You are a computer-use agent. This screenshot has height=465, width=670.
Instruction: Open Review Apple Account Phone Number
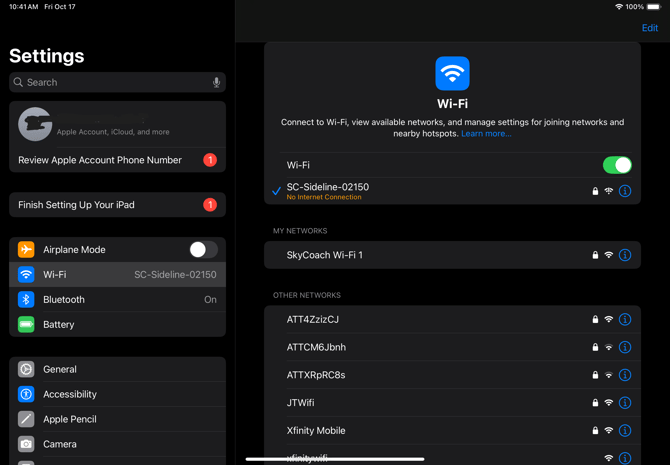pos(118,160)
